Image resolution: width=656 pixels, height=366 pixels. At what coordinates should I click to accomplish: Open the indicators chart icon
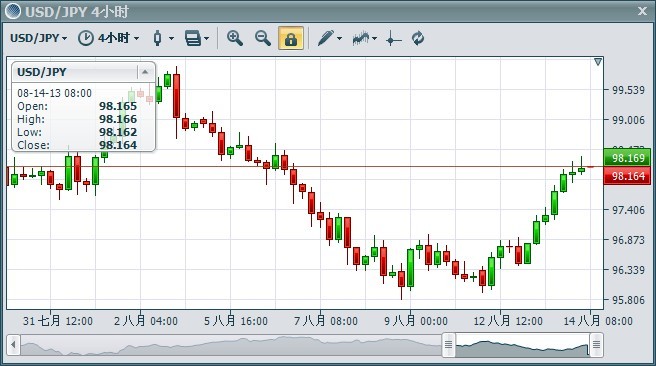[361, 38]
